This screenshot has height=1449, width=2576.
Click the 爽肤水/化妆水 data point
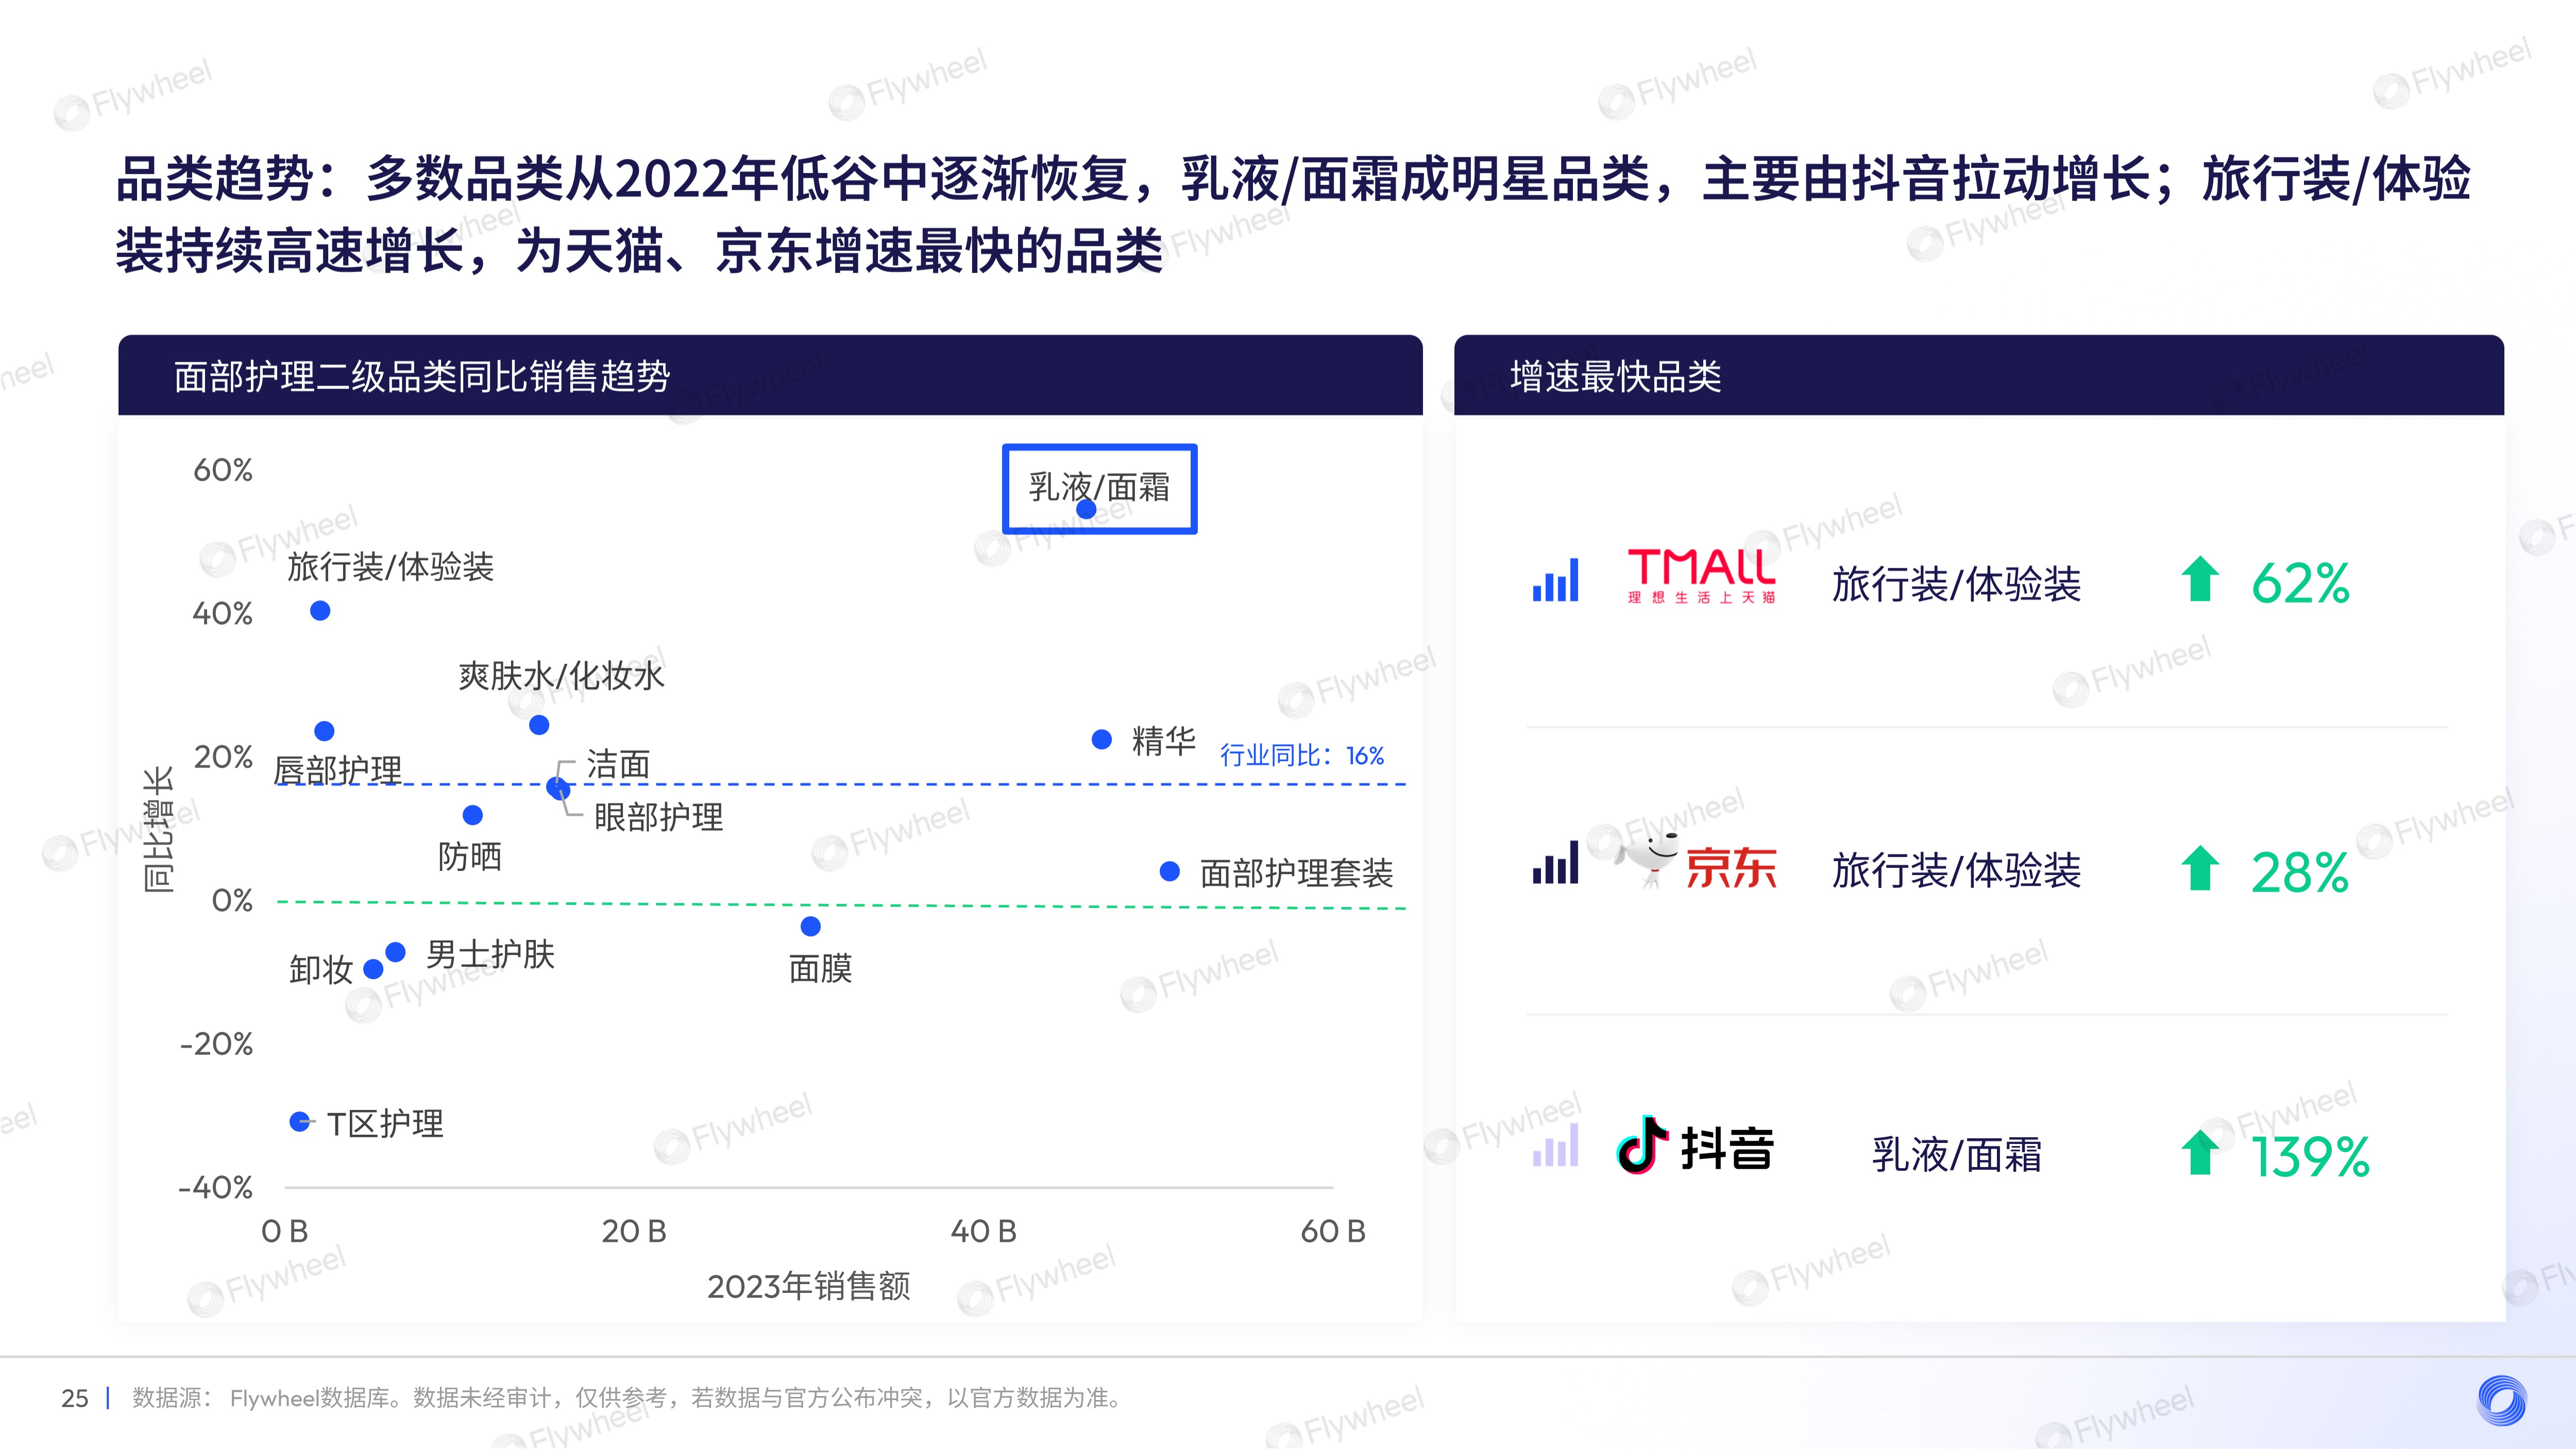[539, 725]
